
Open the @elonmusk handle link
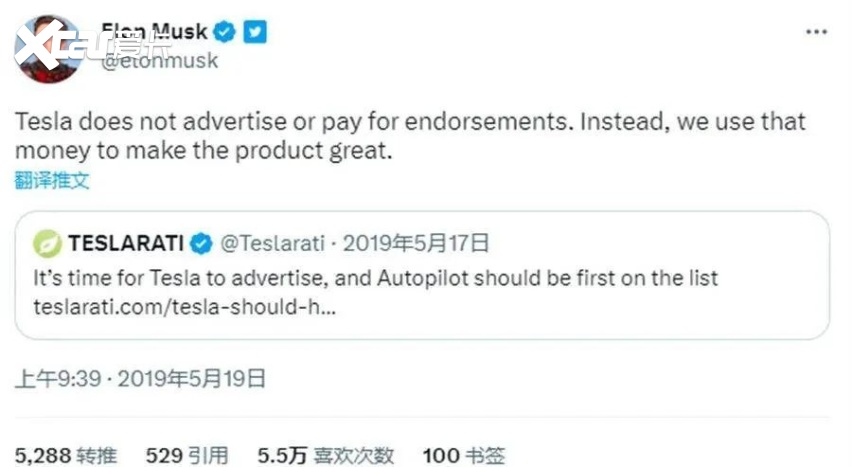point(160,60)
